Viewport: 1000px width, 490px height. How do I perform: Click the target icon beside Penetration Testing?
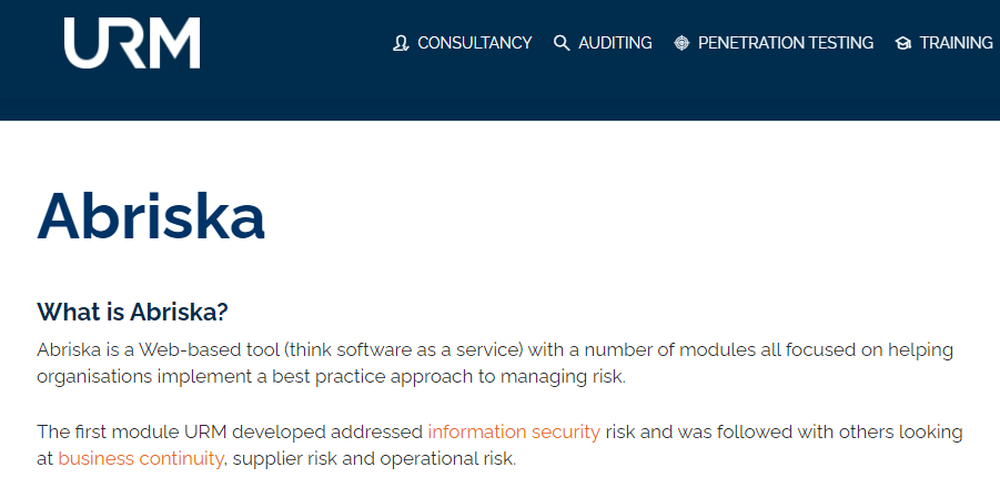coord(682,43)
